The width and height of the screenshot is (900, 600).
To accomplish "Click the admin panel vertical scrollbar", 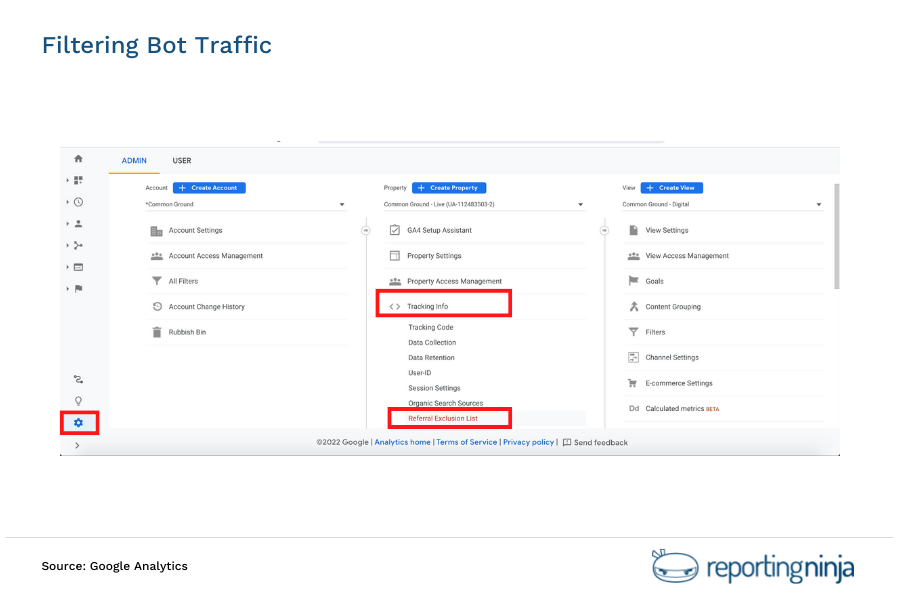I will (837, 236).
